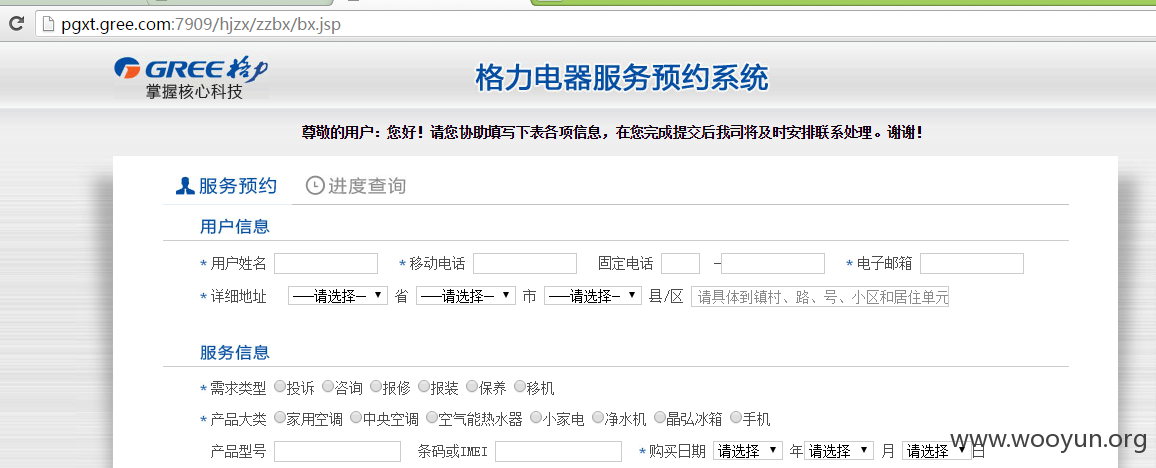The height and width of the screenshot is (468, 1156).
Task: Click the detailed address text field
Action: (x=820, y=297)
